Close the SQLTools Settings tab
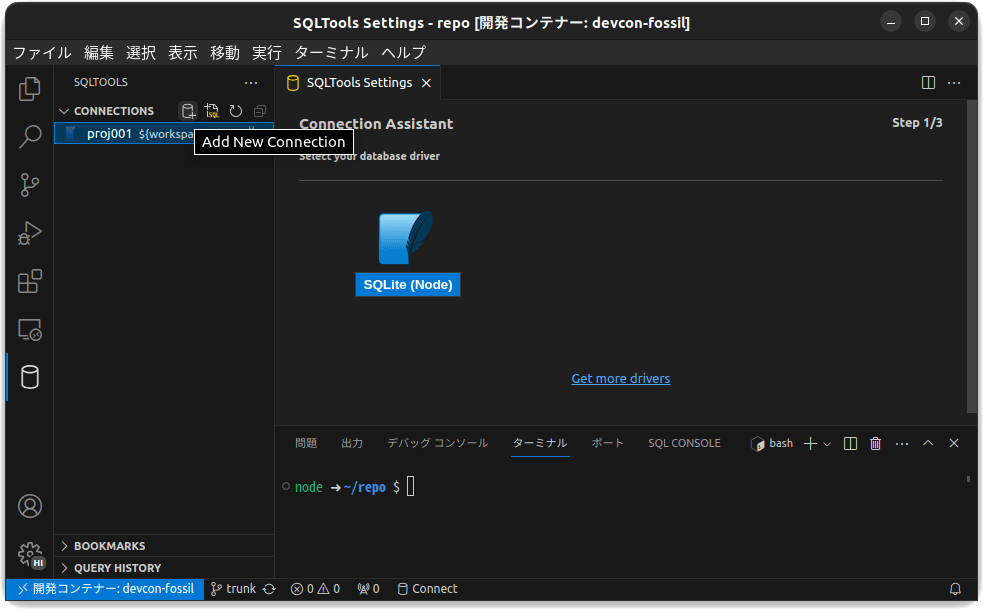Image resolution: width=983 pixels, height=609 pixels. [x=426, y=83]
